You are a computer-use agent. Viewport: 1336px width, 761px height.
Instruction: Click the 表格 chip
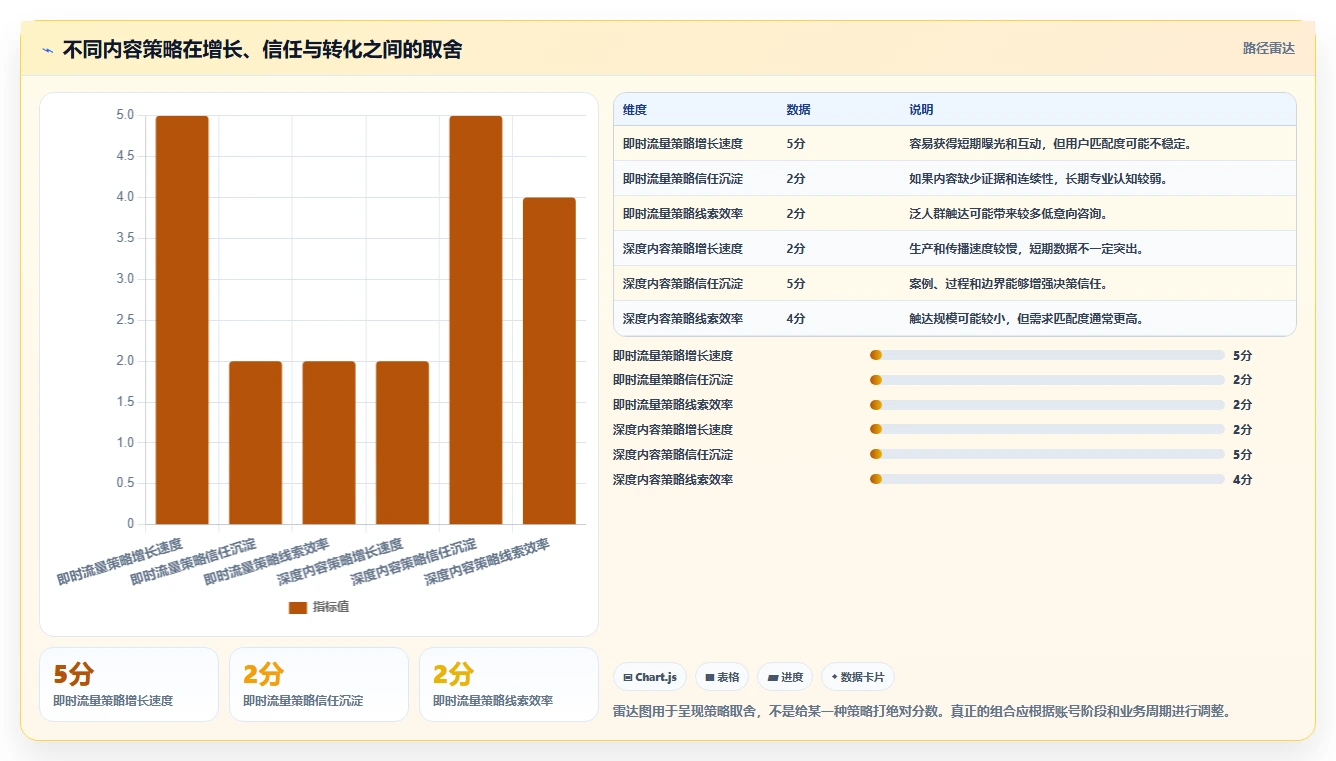(x=722, y=677)
